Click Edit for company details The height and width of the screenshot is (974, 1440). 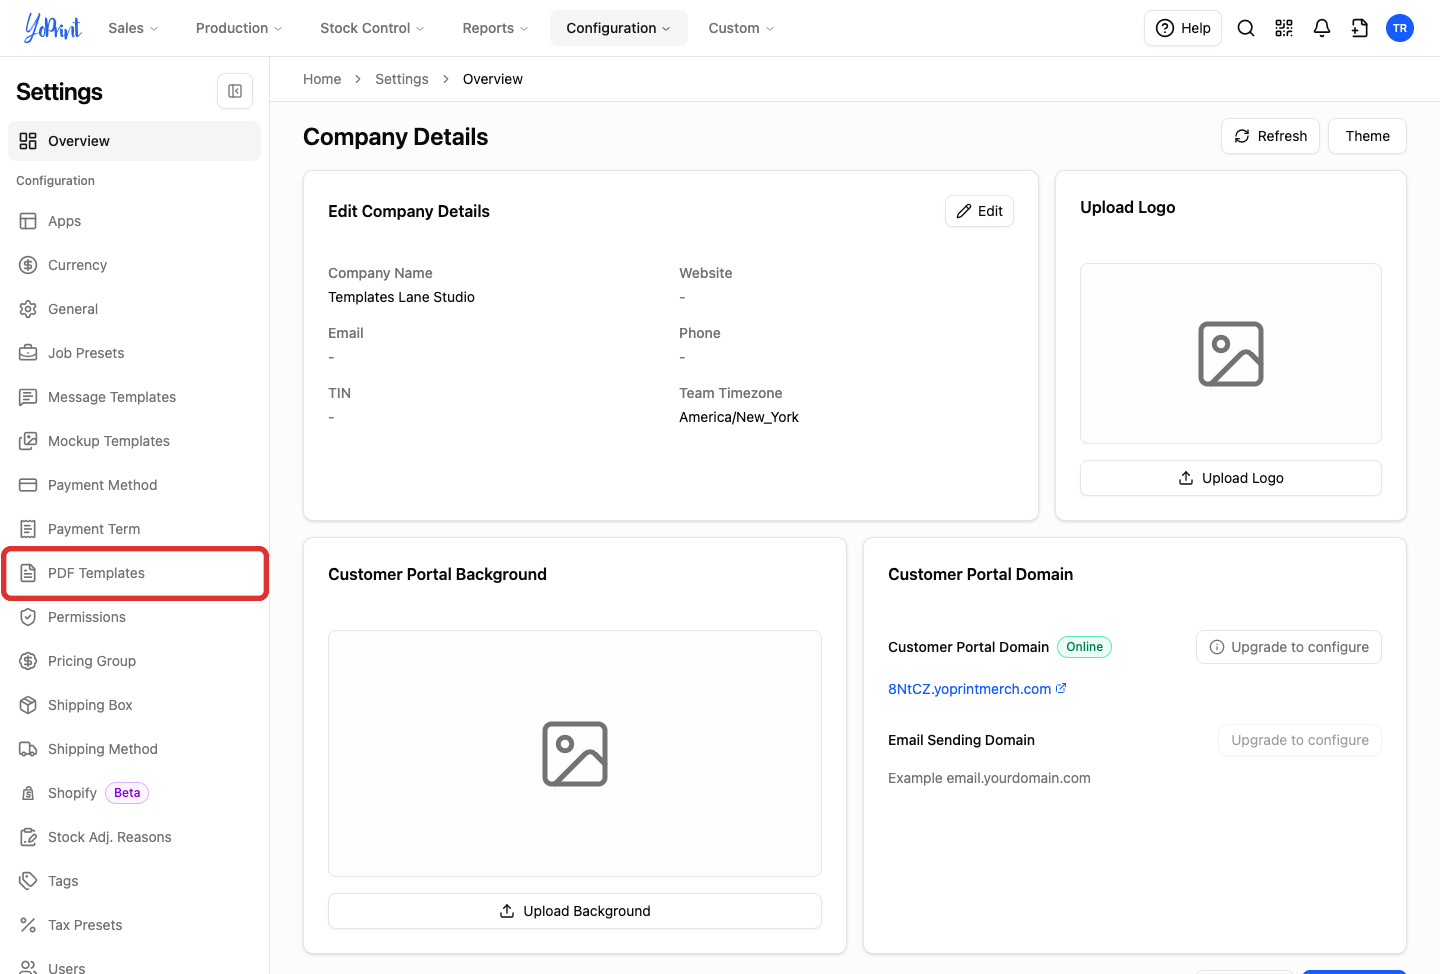point(979,211)
